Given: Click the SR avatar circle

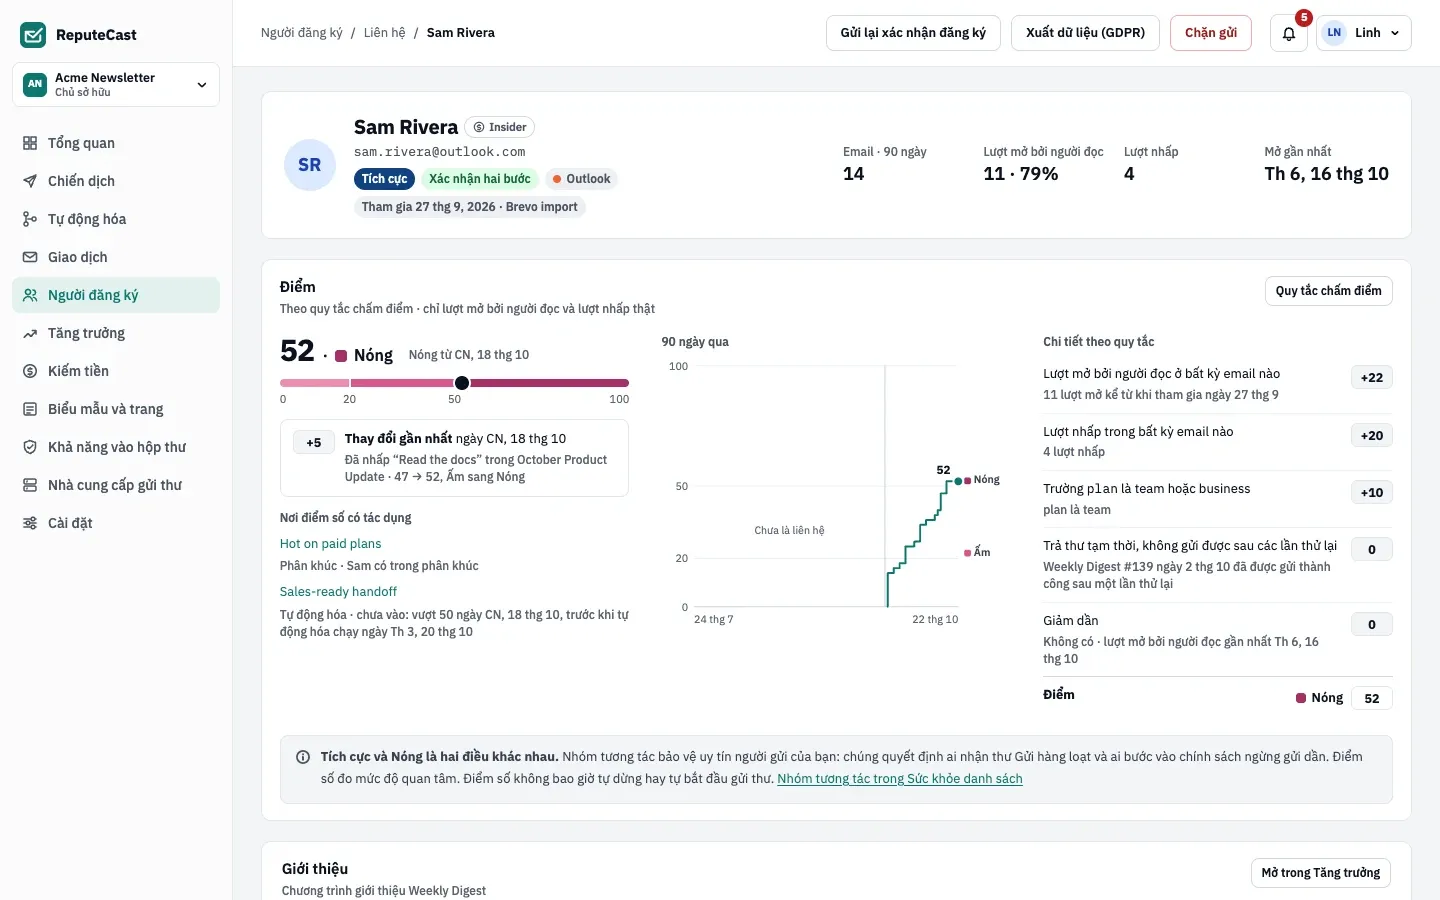Looking at the screenshot, I should (310, 165).
